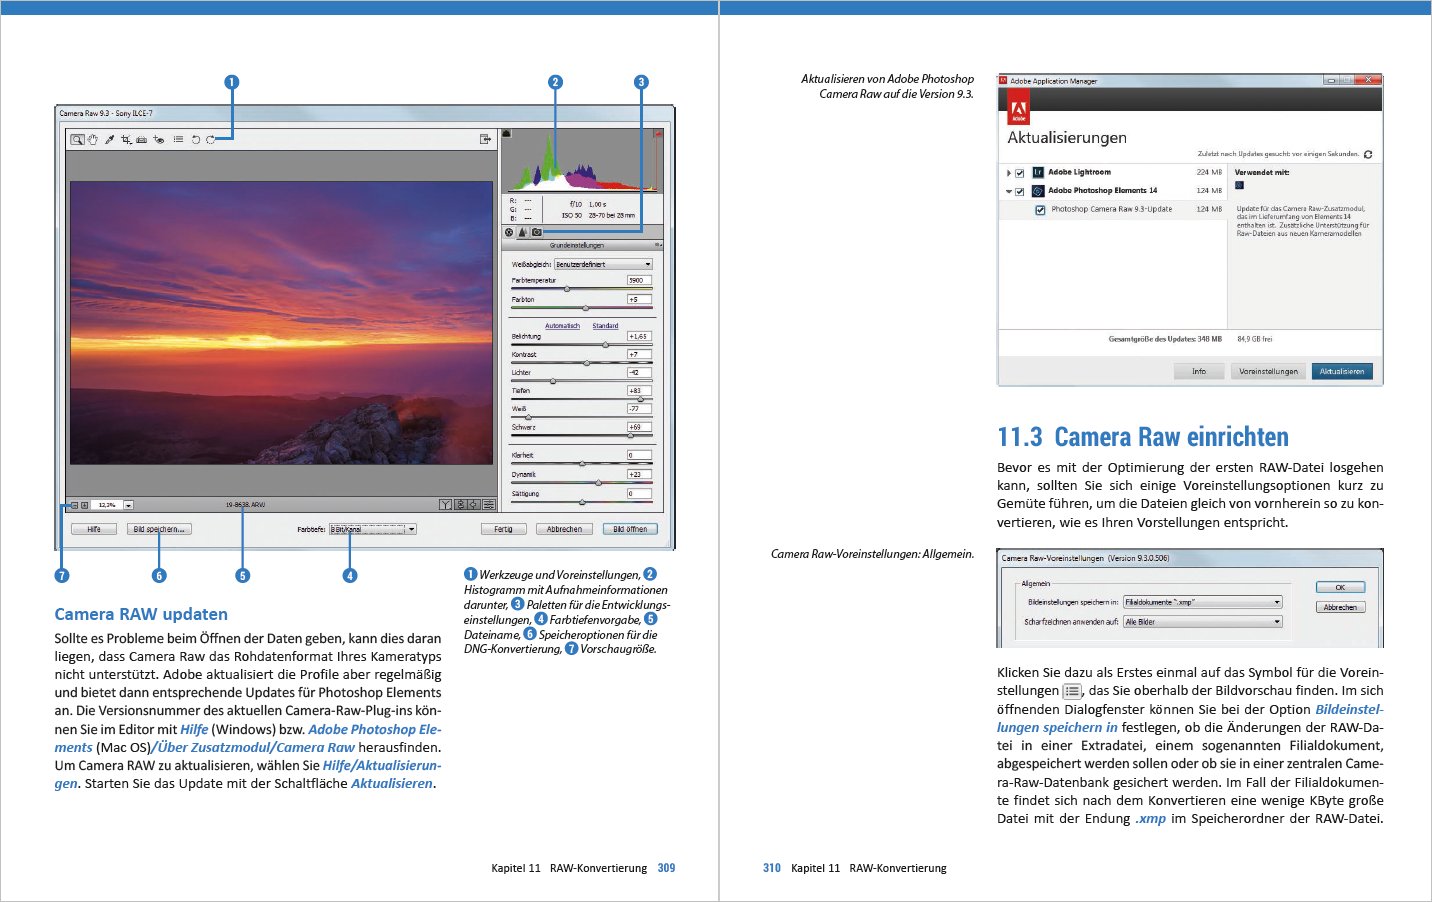Screen dimensions: 1432x902
Task: Click the Fertig button
Action: point(503,529)
